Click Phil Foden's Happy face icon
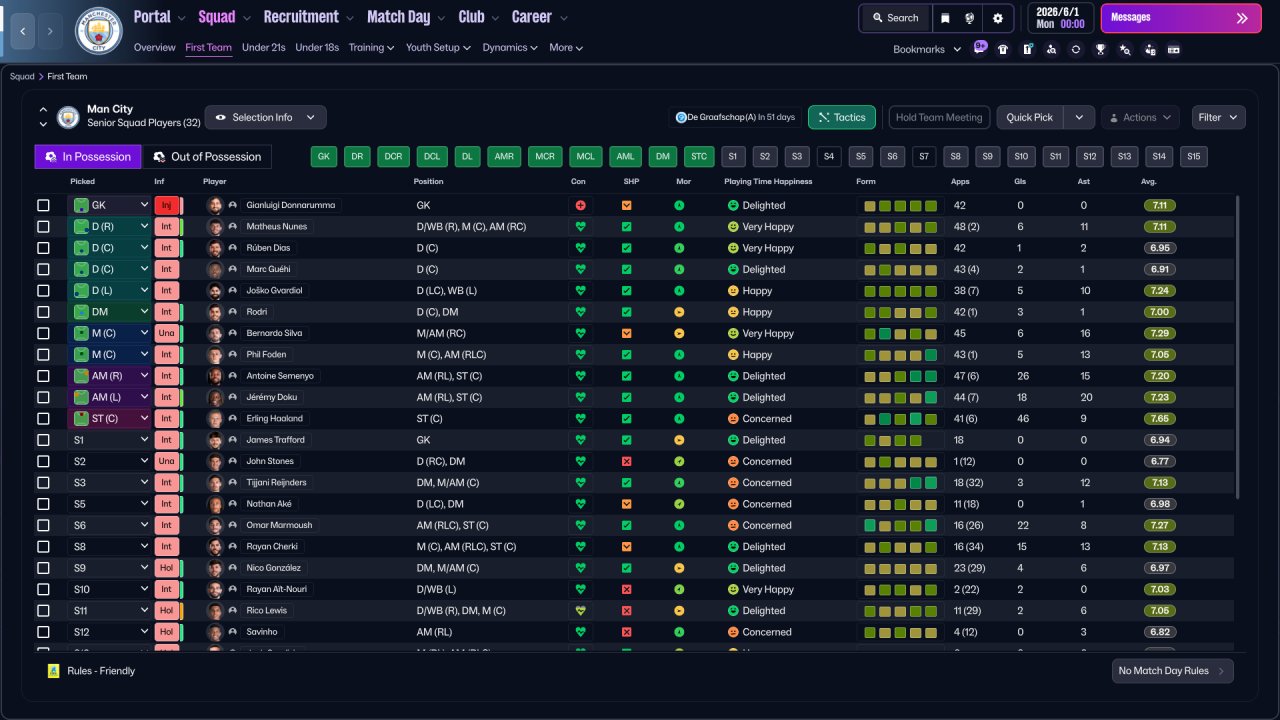The width and height of the screenshot is (1280, 720). point(733,355)
